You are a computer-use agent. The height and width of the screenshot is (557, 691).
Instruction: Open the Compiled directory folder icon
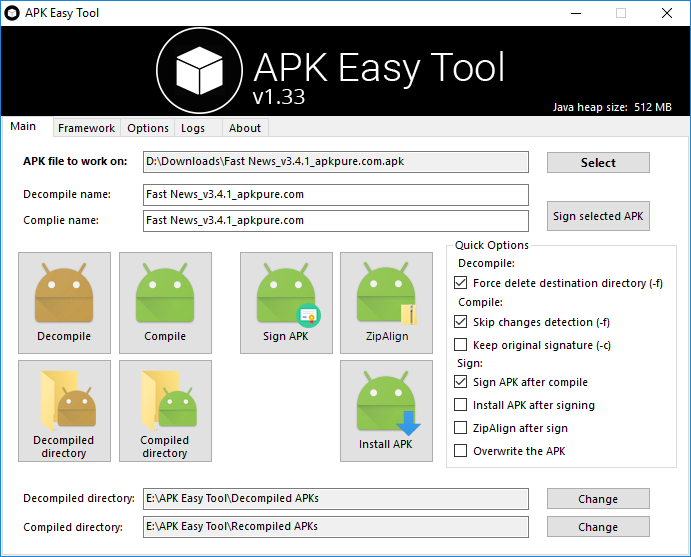[x=165, y=411]
